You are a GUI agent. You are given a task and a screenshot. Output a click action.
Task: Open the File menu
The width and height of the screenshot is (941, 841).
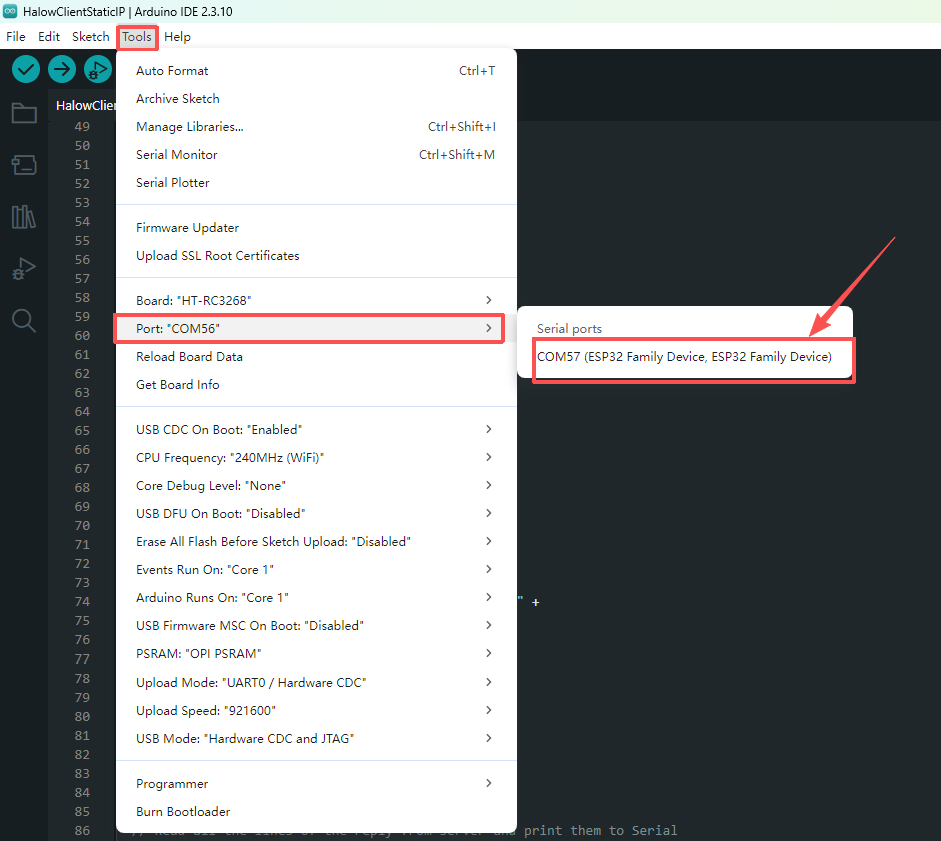pos(16,37)
